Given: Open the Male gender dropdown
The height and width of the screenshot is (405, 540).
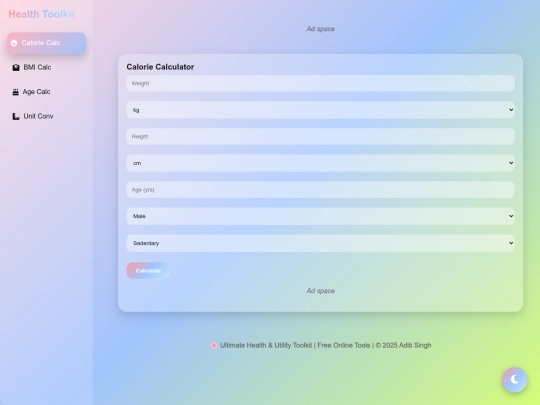Looking at the screenshot, I should click(x=321, y=216).
